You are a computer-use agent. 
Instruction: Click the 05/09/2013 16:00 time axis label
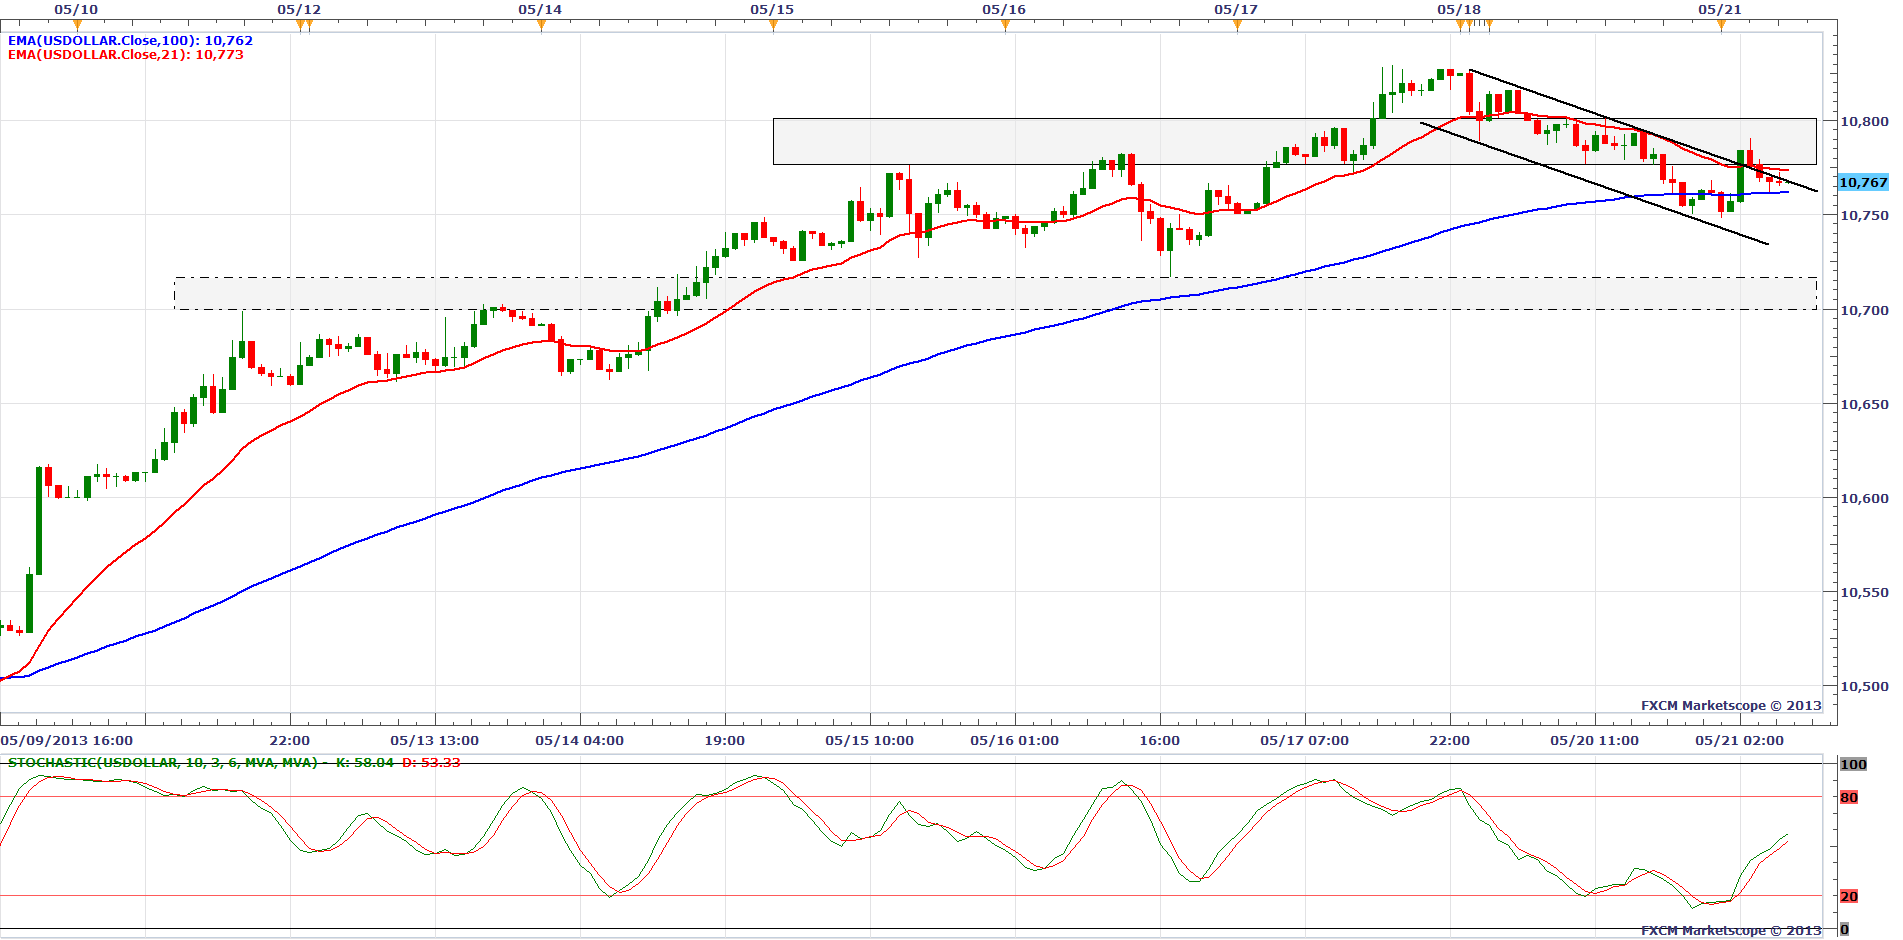click(67, 741)
